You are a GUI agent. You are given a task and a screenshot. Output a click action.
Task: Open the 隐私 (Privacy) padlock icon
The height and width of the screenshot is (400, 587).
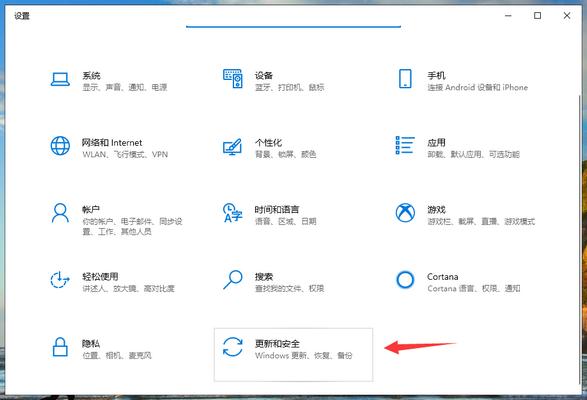click(60, 347)
